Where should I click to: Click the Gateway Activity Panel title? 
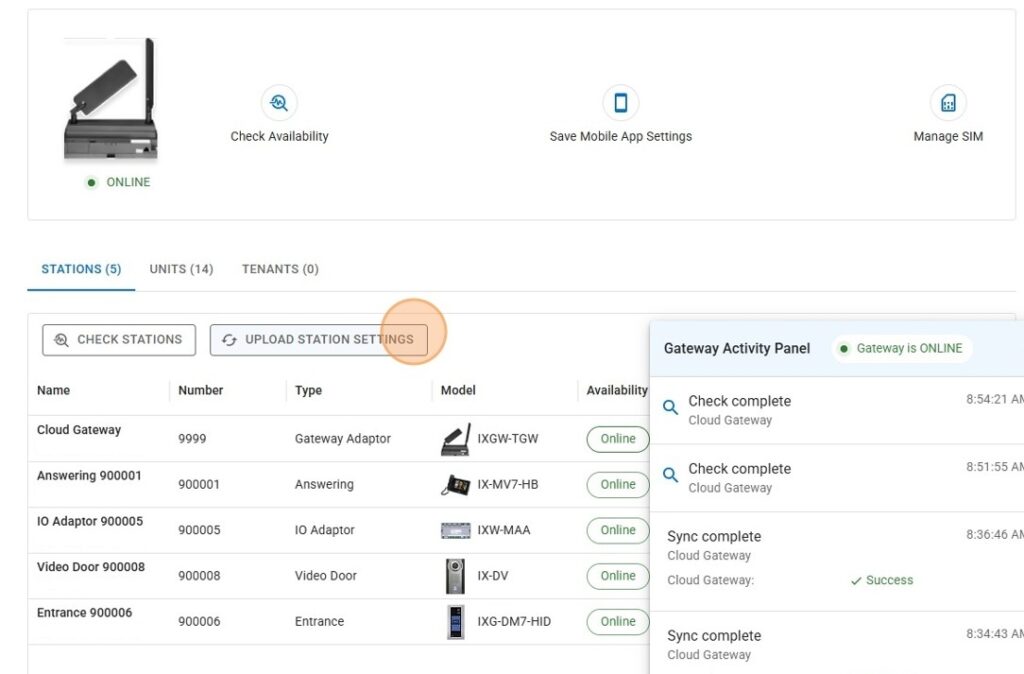[737, 349]
